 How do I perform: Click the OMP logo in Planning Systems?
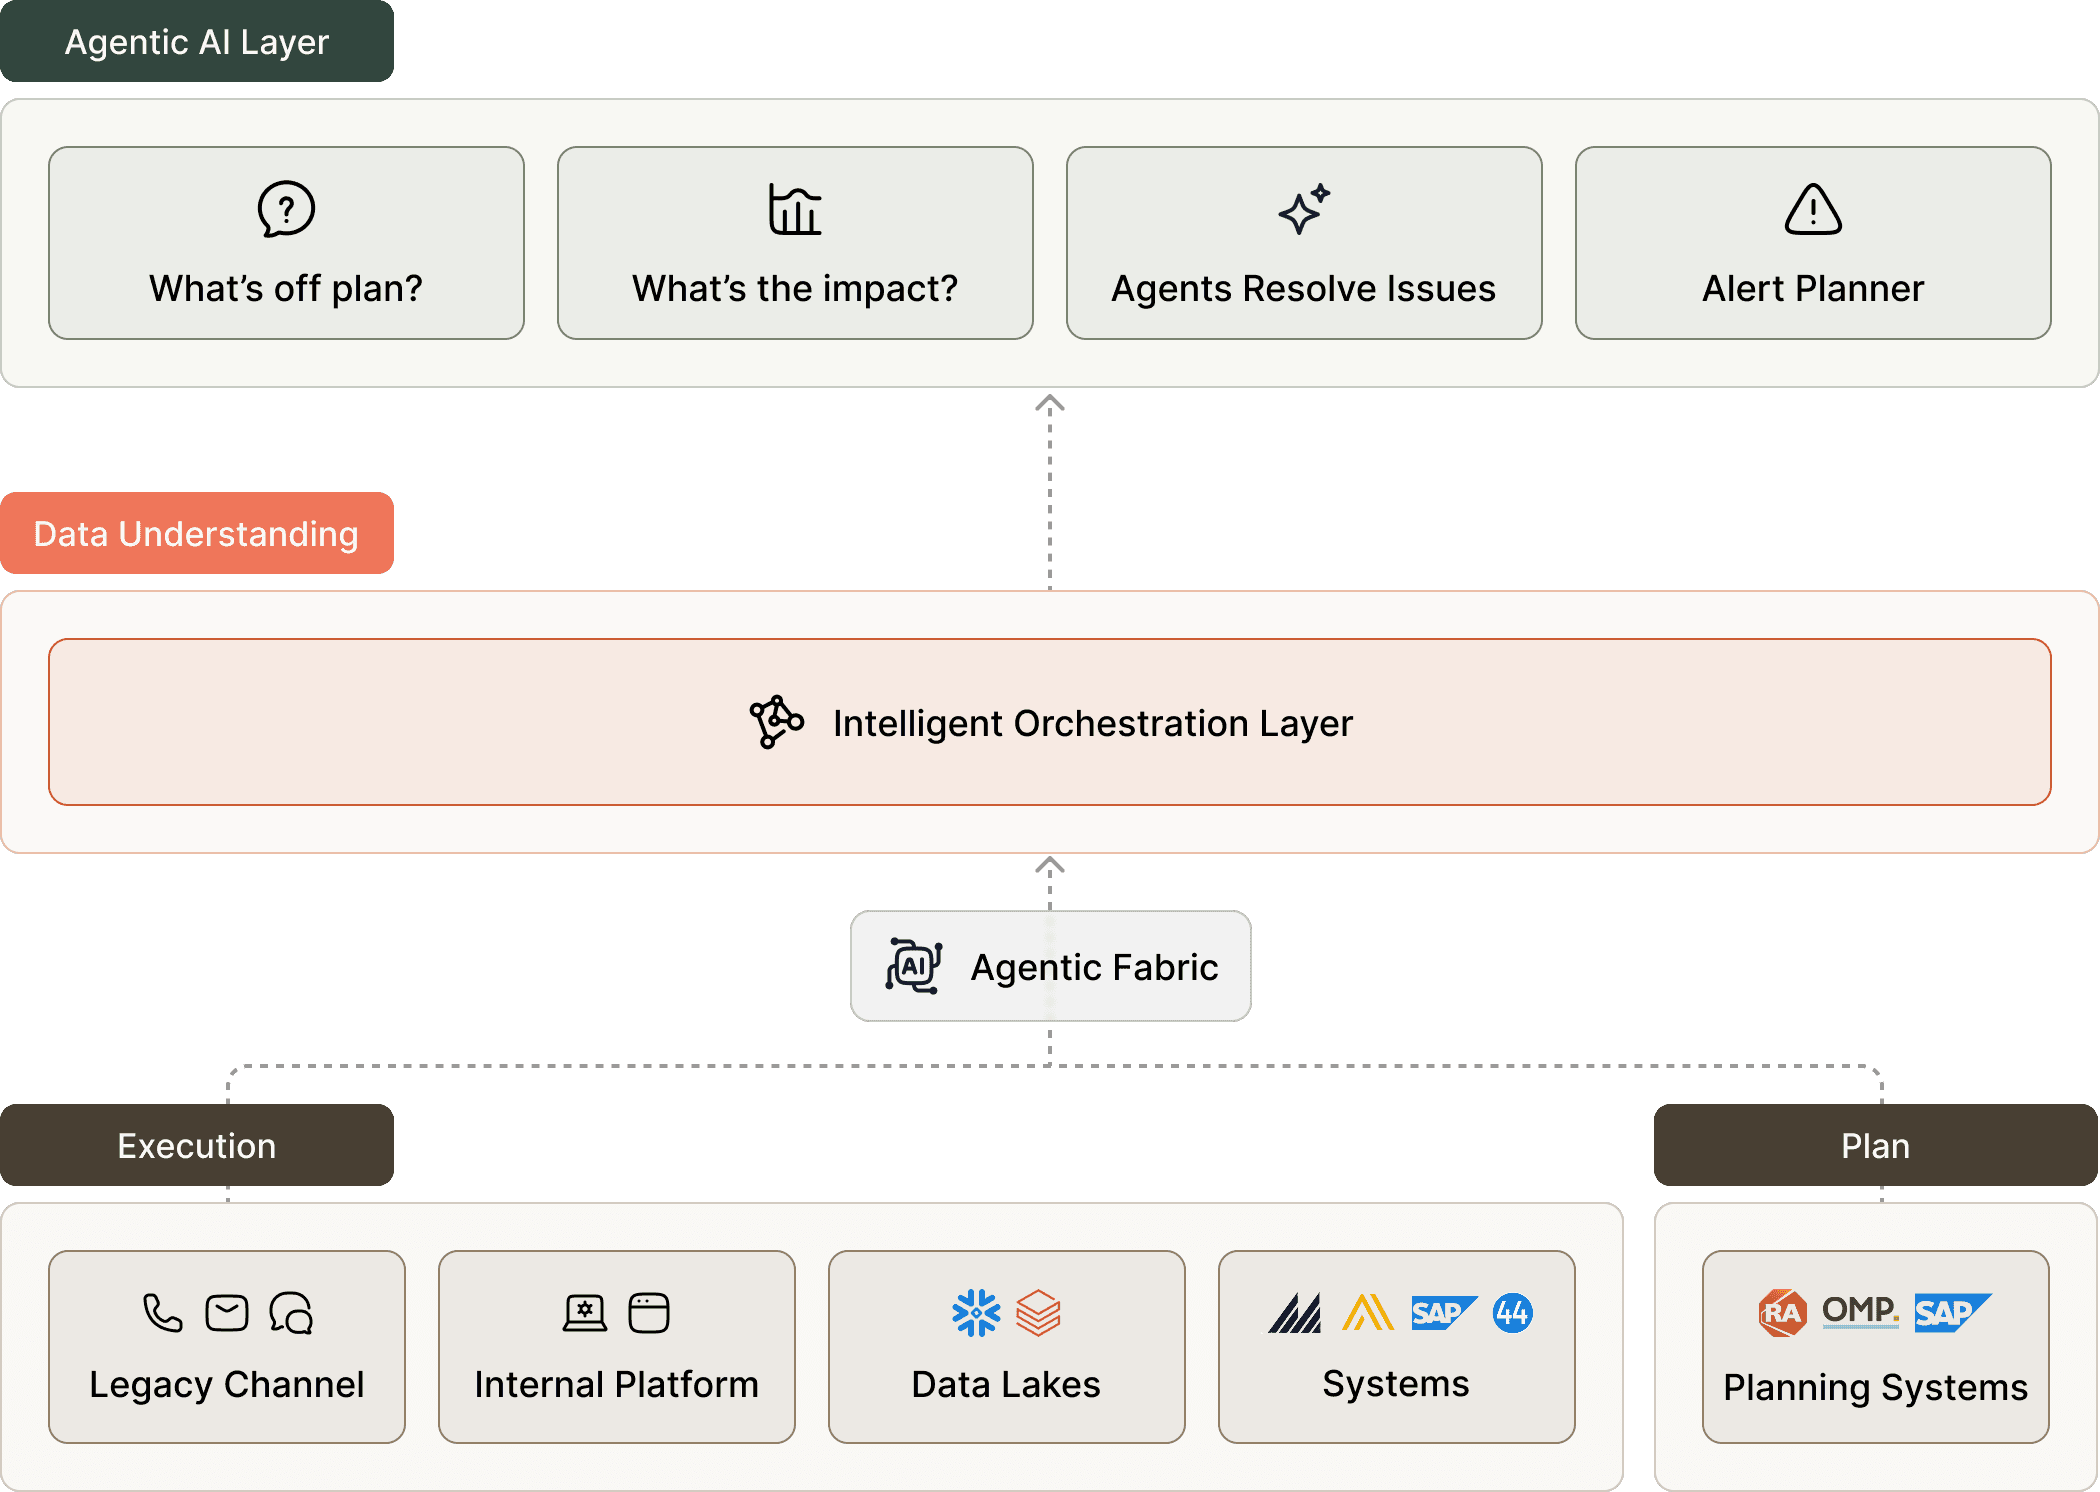click(x=1860, y=1311)
